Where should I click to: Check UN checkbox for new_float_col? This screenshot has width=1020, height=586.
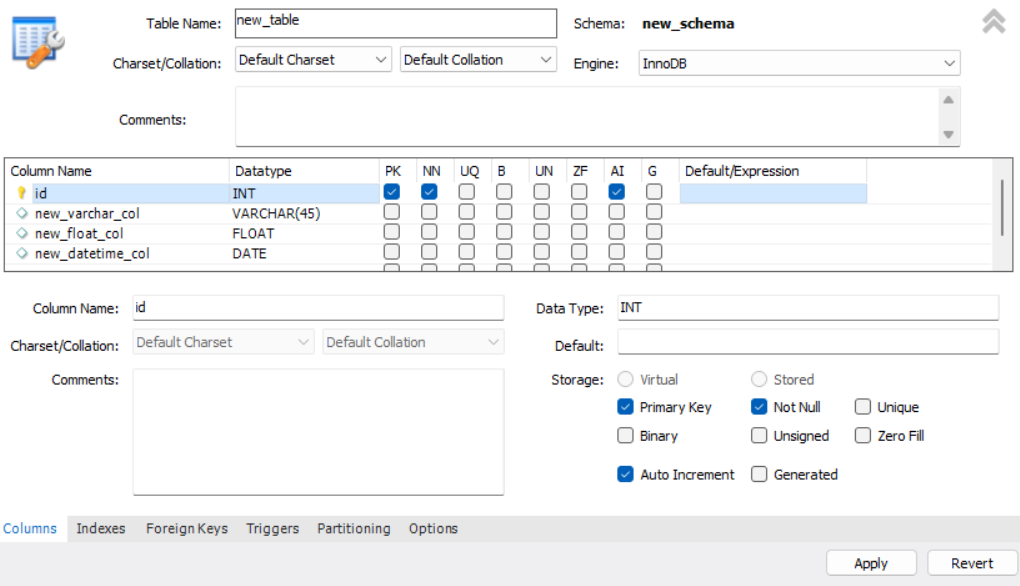point(542,232)
